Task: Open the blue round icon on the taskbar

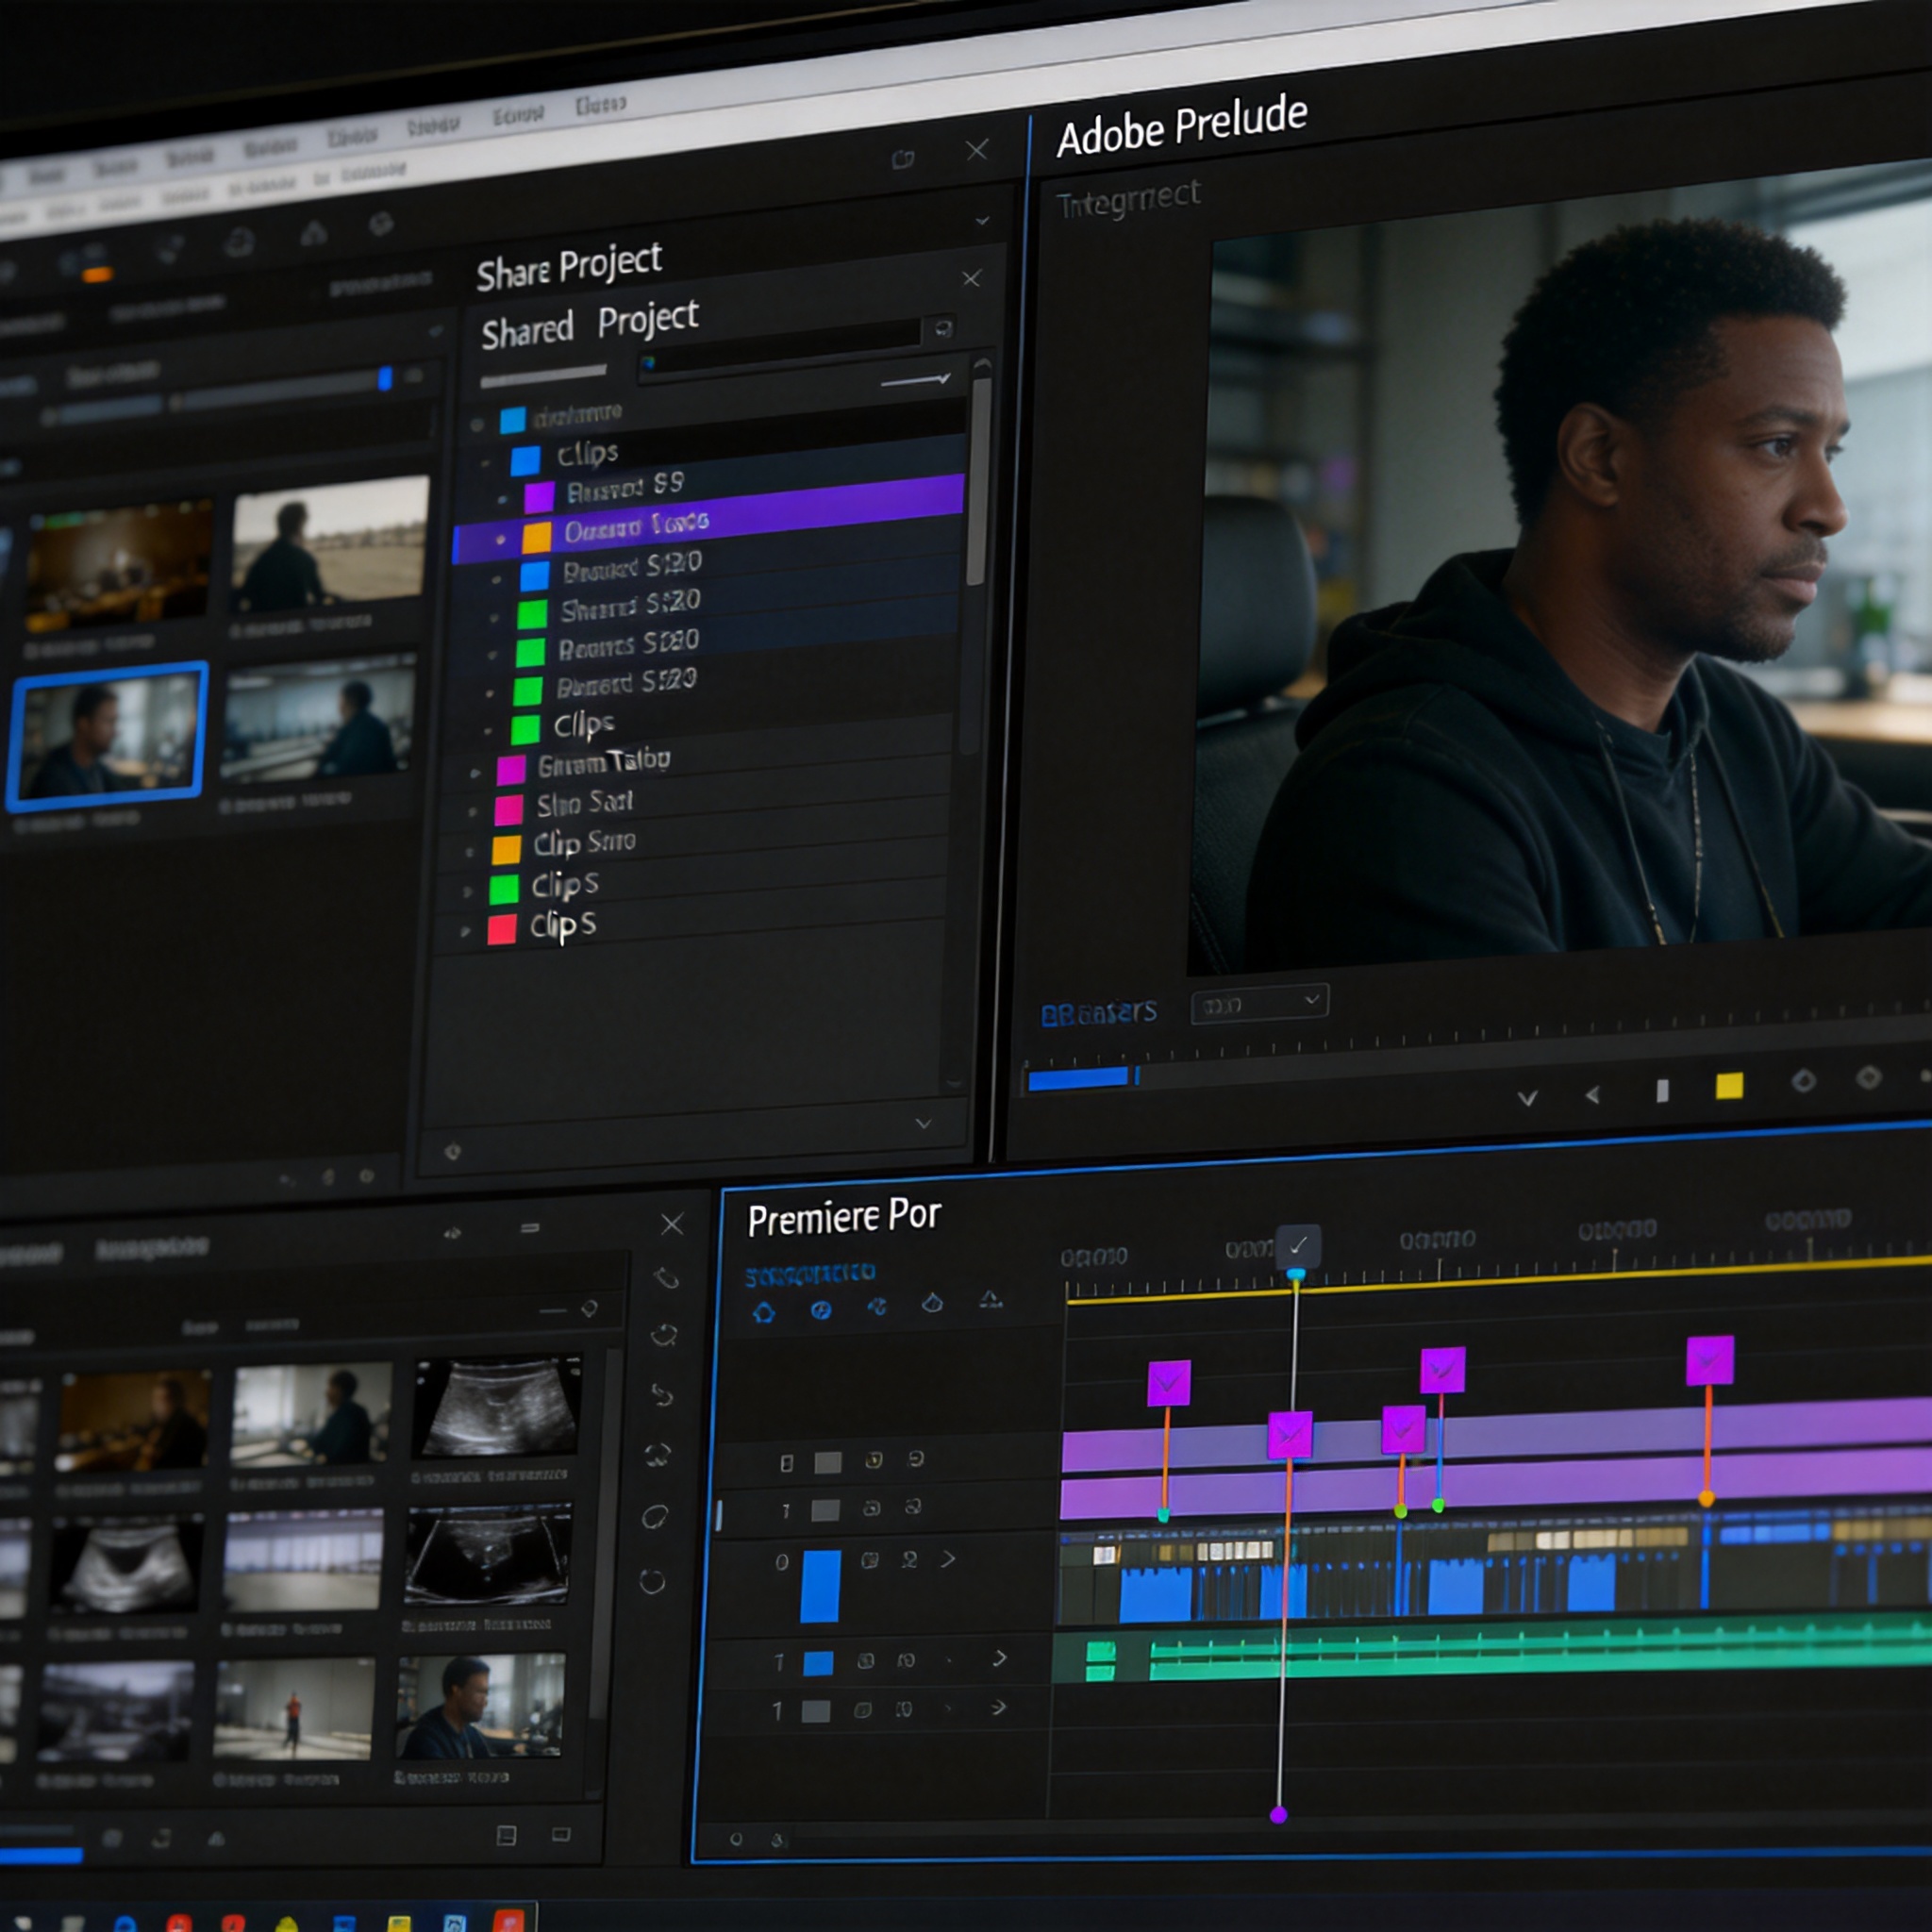Action: click(125, 1924)
